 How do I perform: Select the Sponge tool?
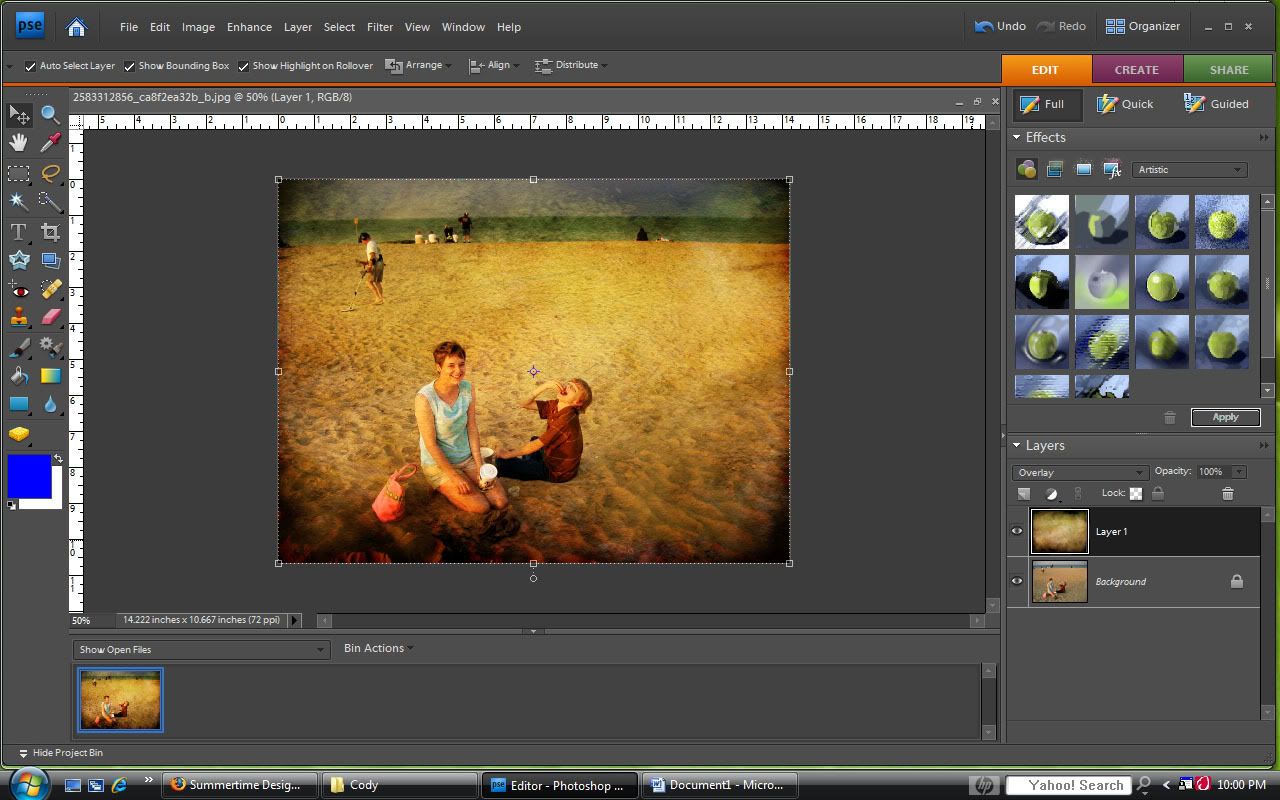(19, 434)
